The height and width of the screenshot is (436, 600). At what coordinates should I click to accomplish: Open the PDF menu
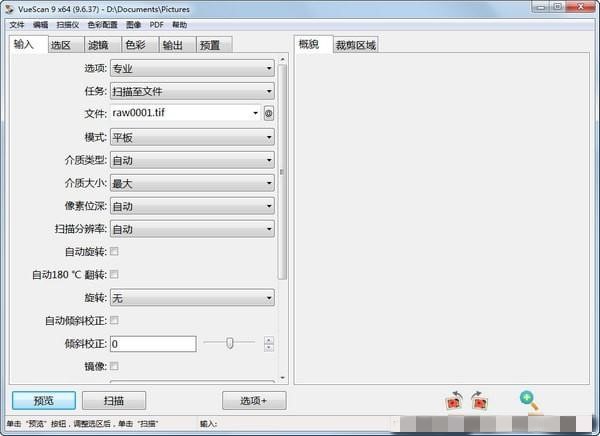(x=157, y=25)
